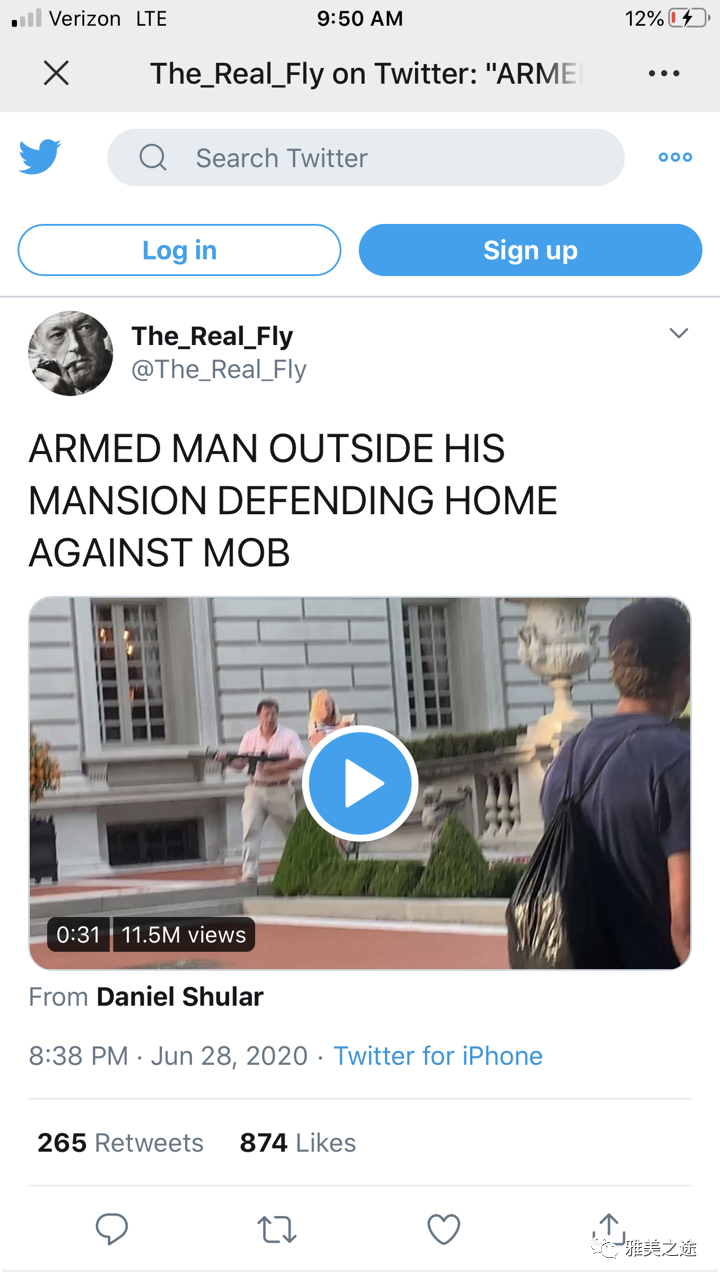The width and height of the screenshot is (720, 1280).
Task: Open the Twitter for iPhone link
Action: pyautogui.click(x=438, y=1056)
